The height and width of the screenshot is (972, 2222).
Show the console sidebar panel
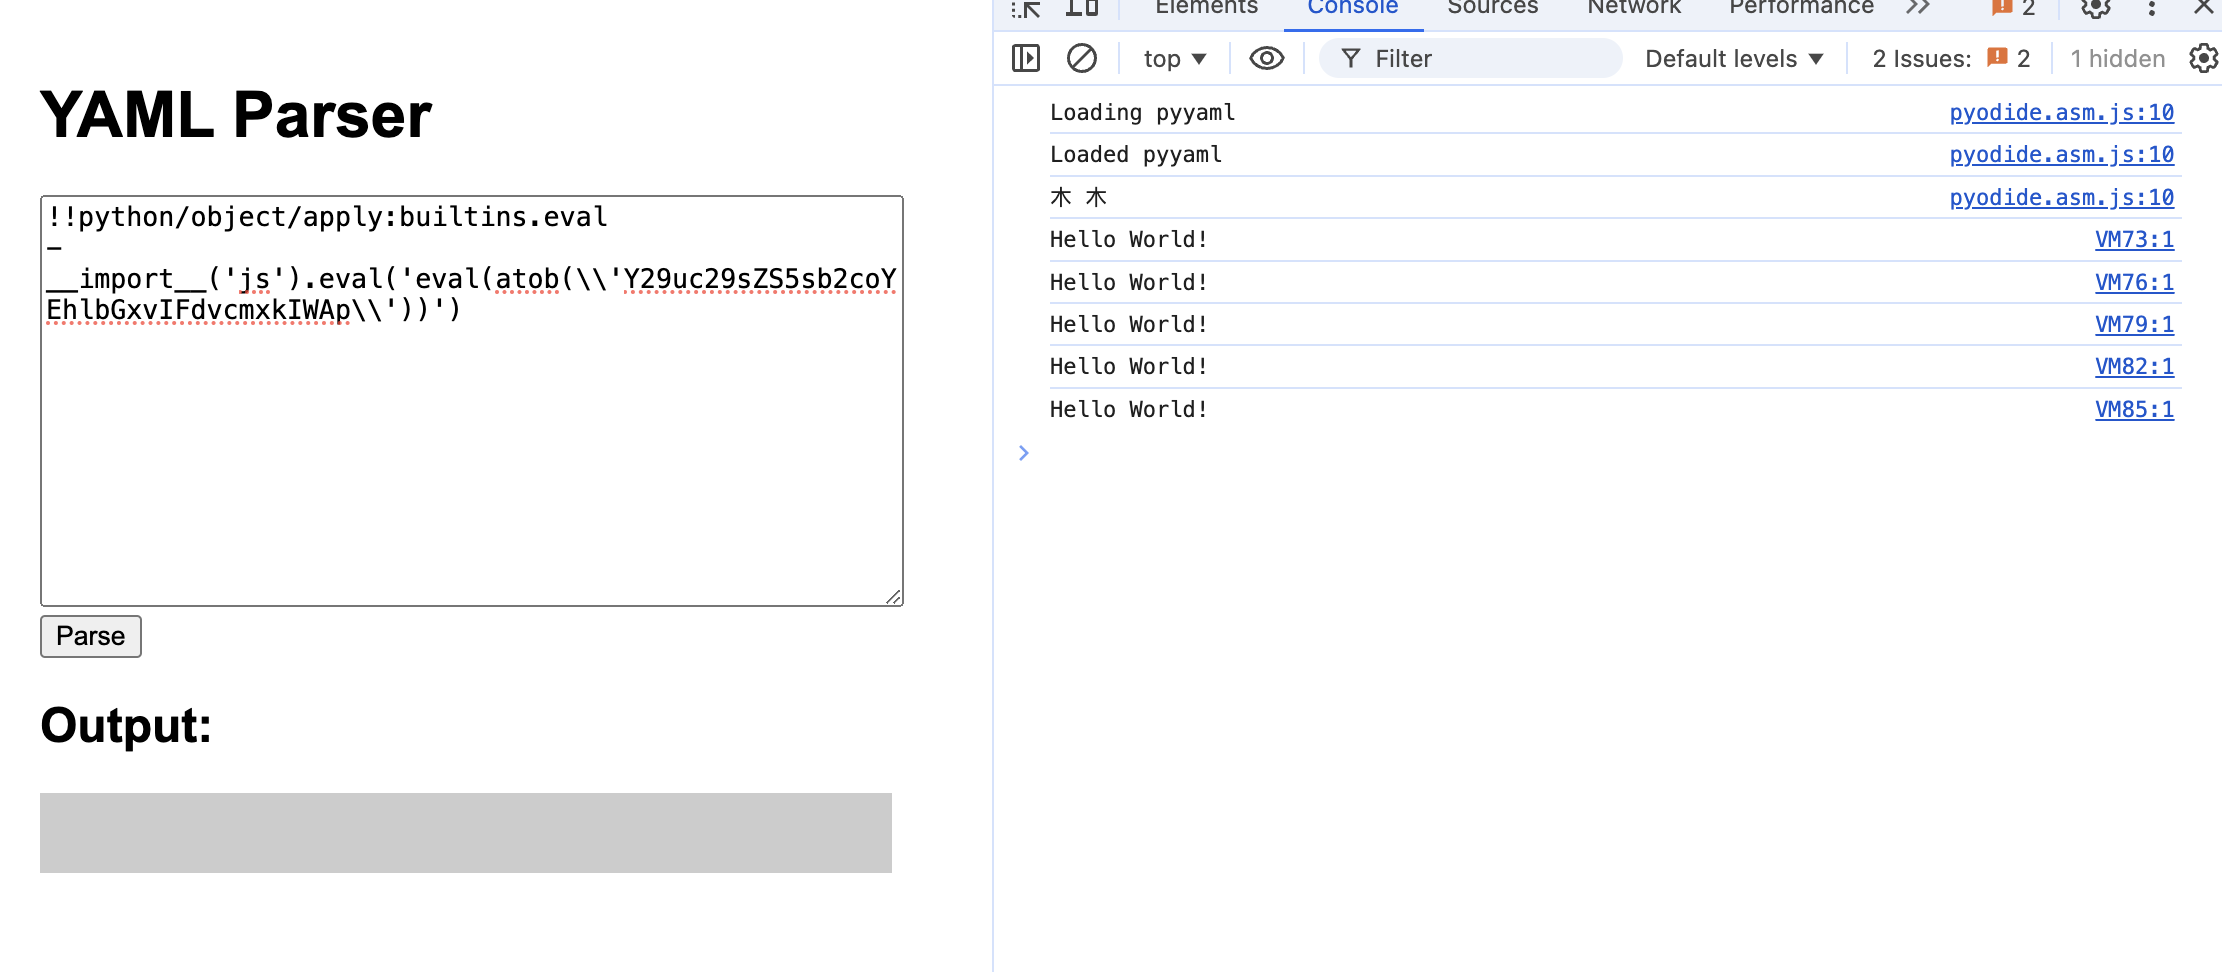tap(1026, 59)
